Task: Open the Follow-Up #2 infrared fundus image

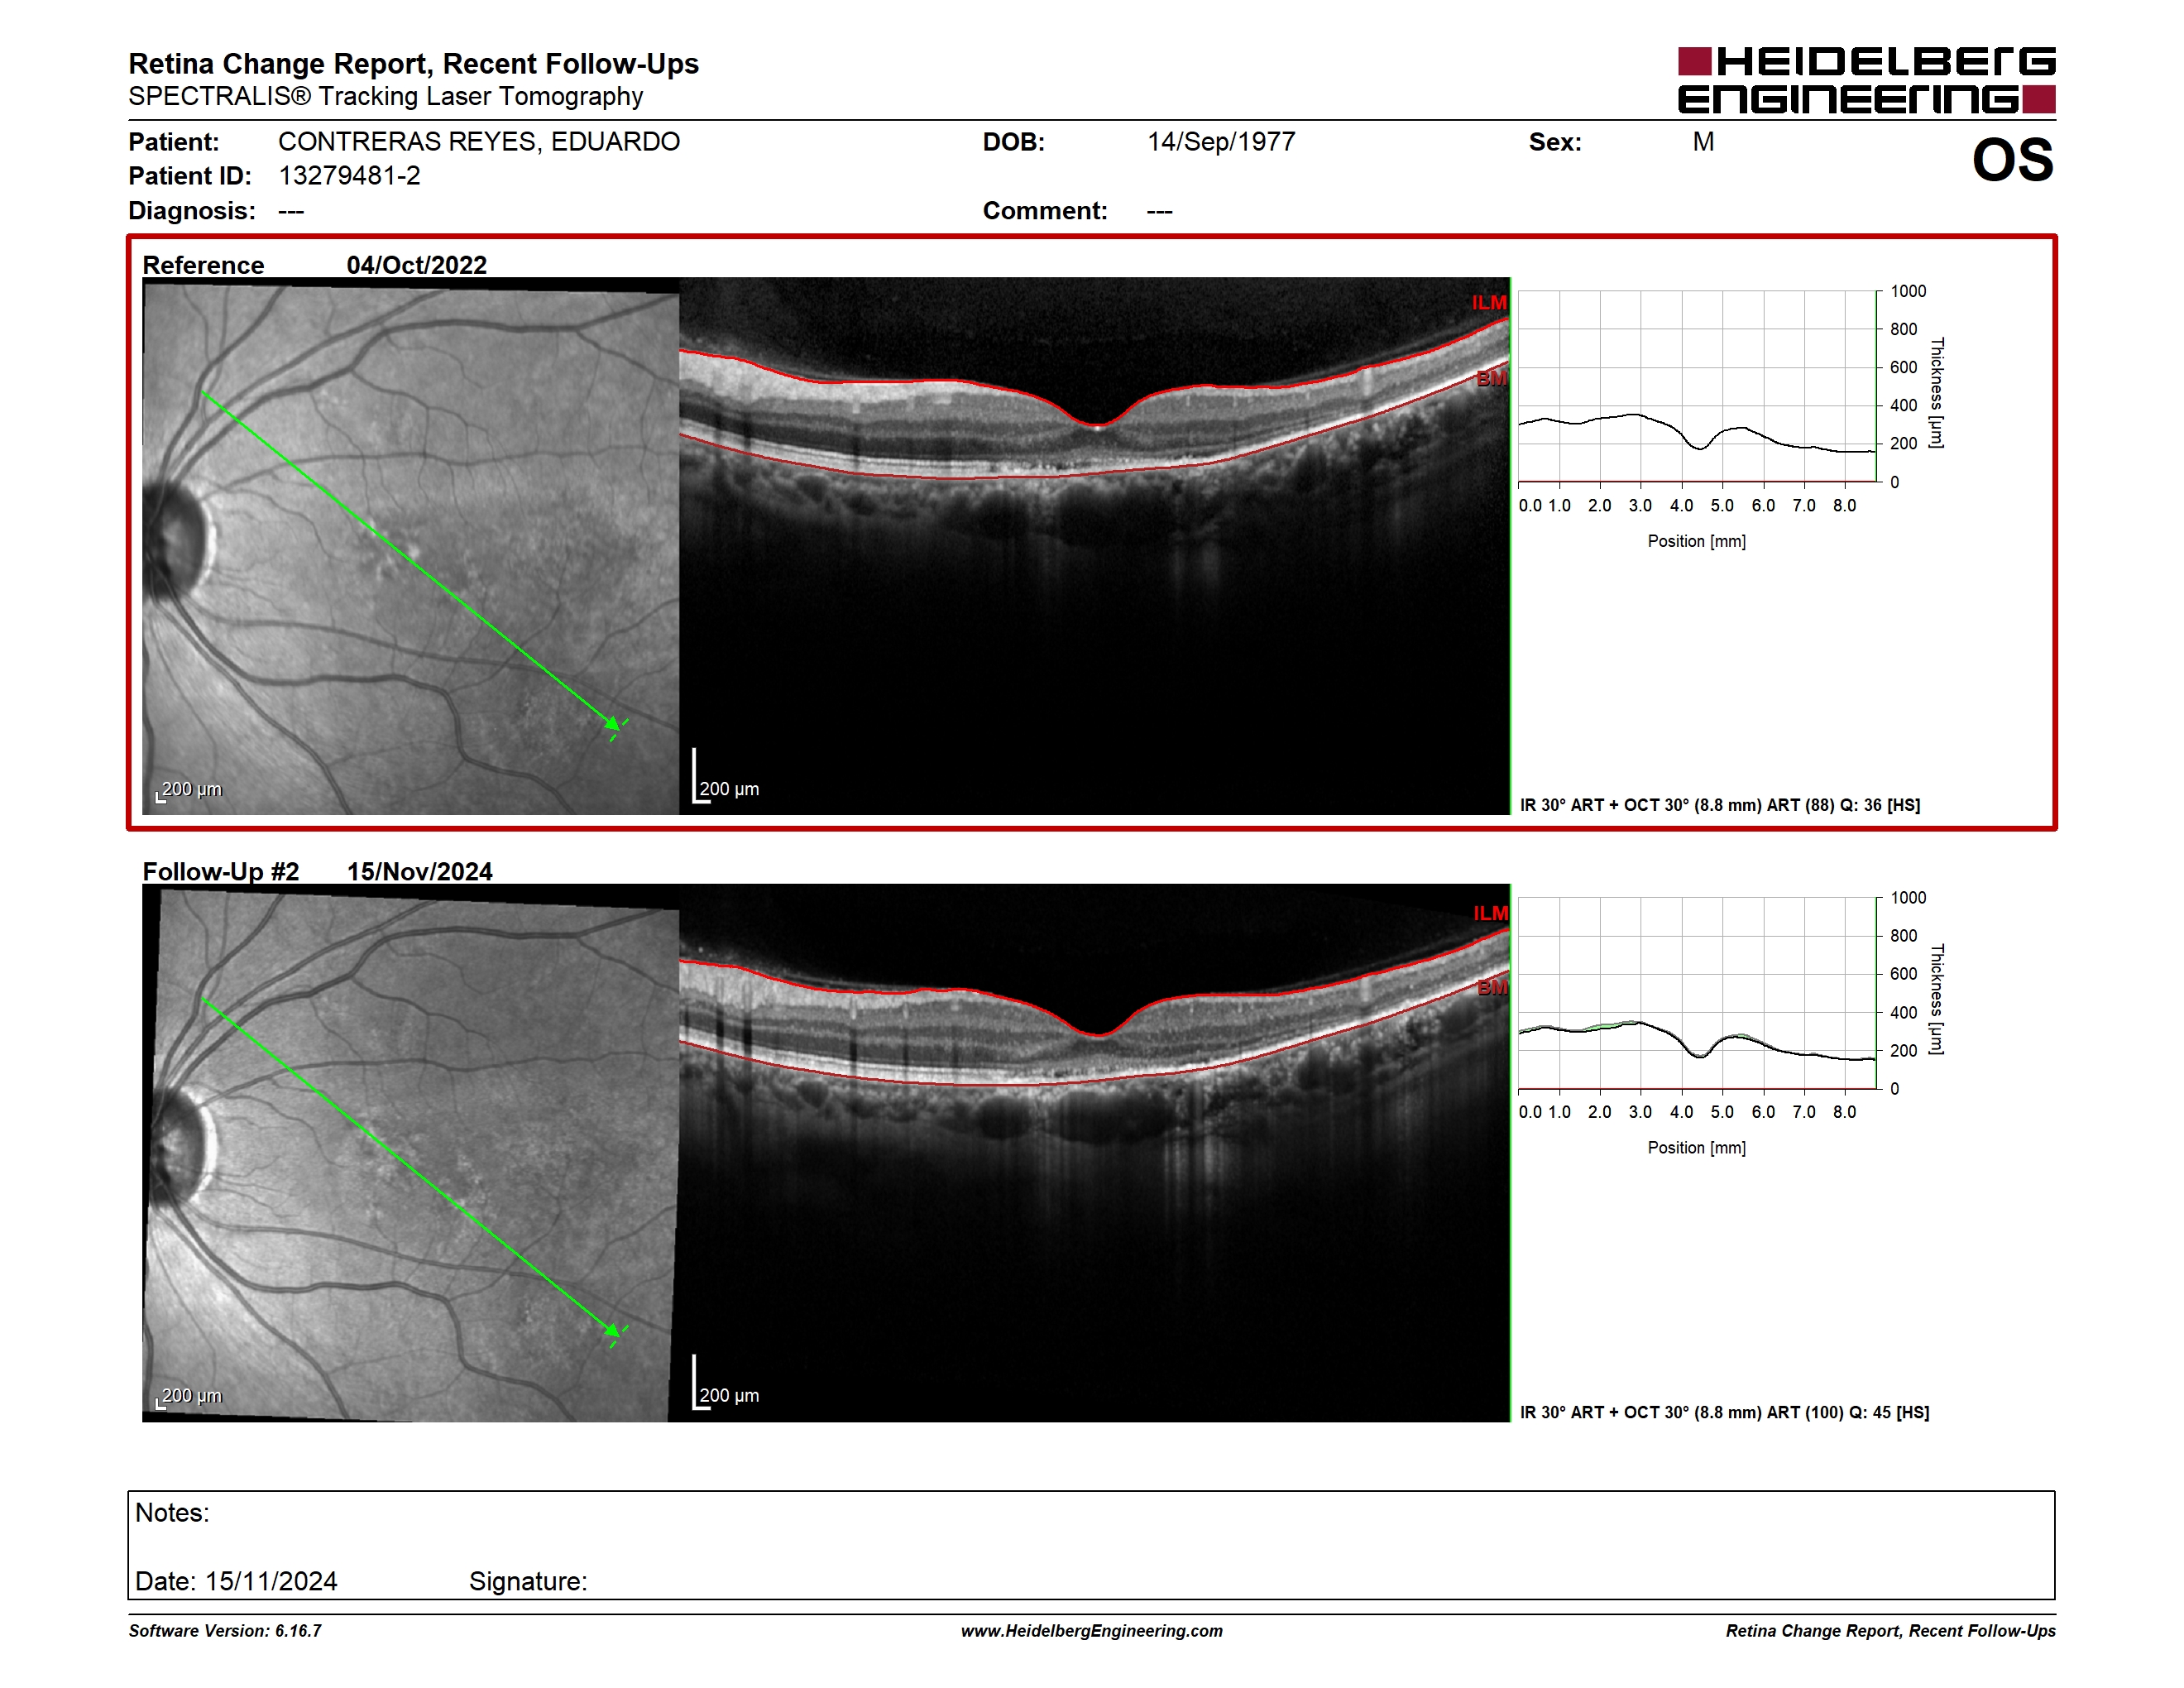Action: click(x=410, y=1154)
